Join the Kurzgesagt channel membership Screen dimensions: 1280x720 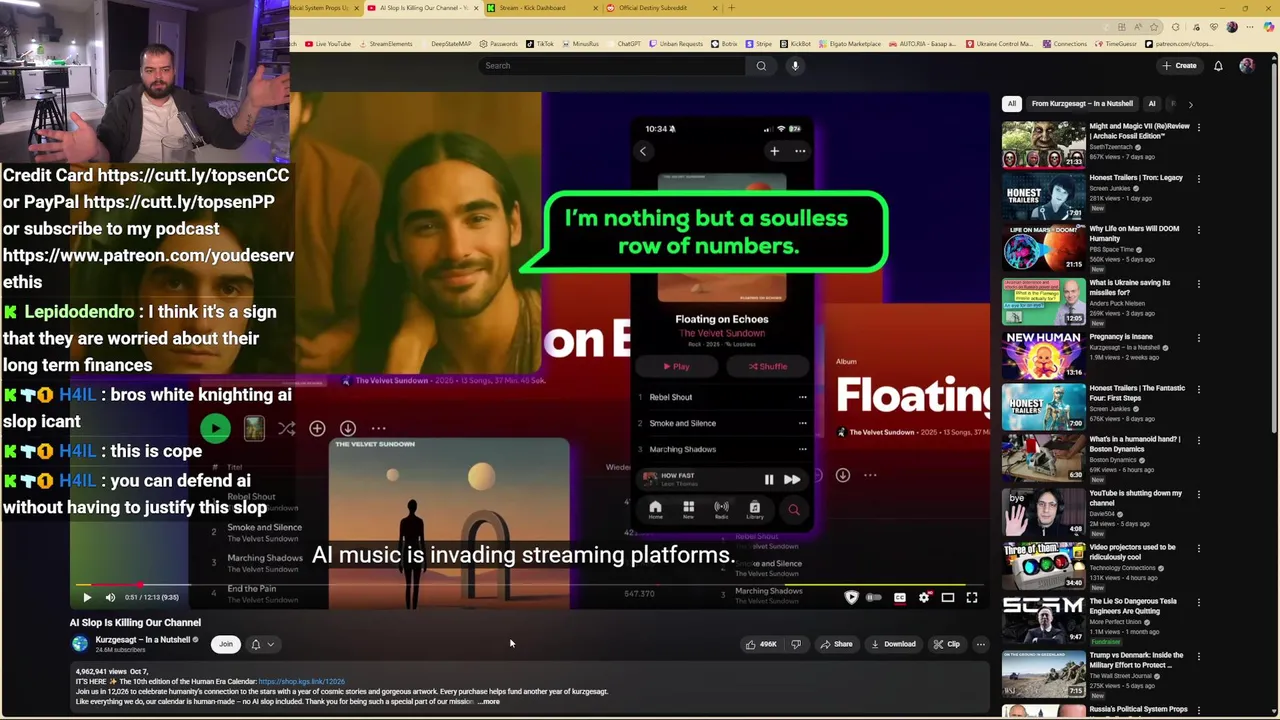pyautogui.click(x=226, y=644)
